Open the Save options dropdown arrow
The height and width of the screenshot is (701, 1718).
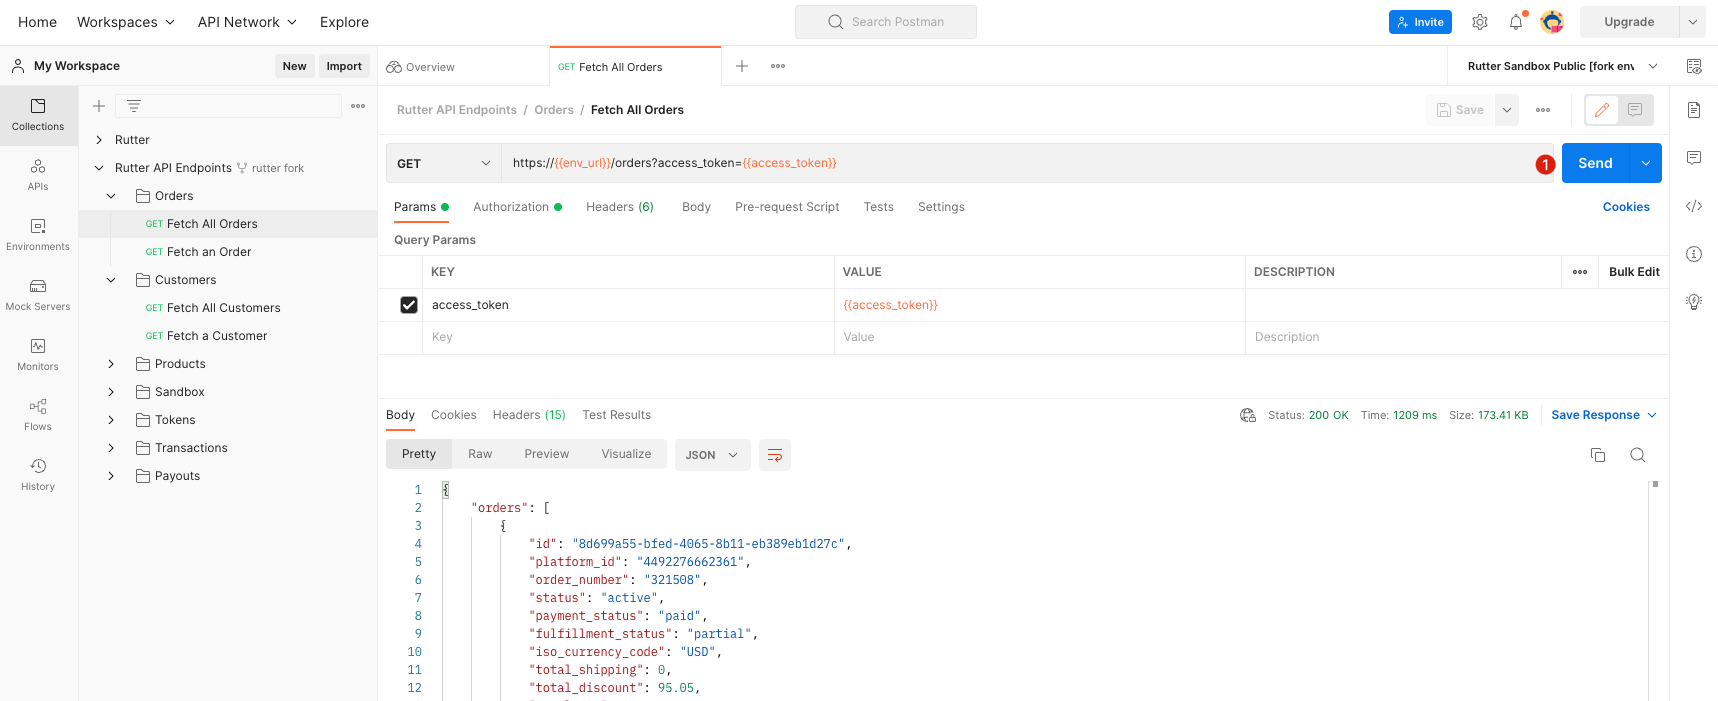(x=1507, y=110)
